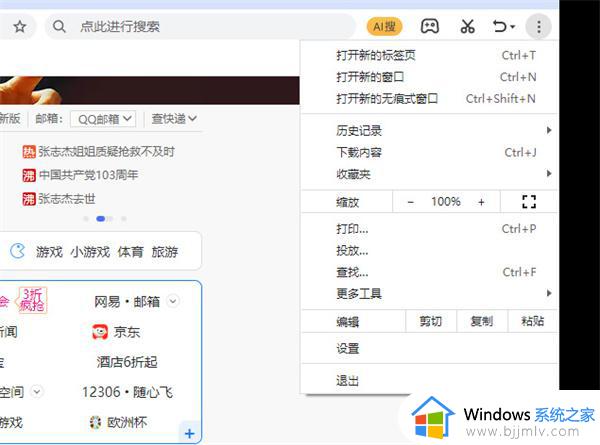Open the 京东 link
The height and width of the screenshot is (445, 600).
coord(127,332)
